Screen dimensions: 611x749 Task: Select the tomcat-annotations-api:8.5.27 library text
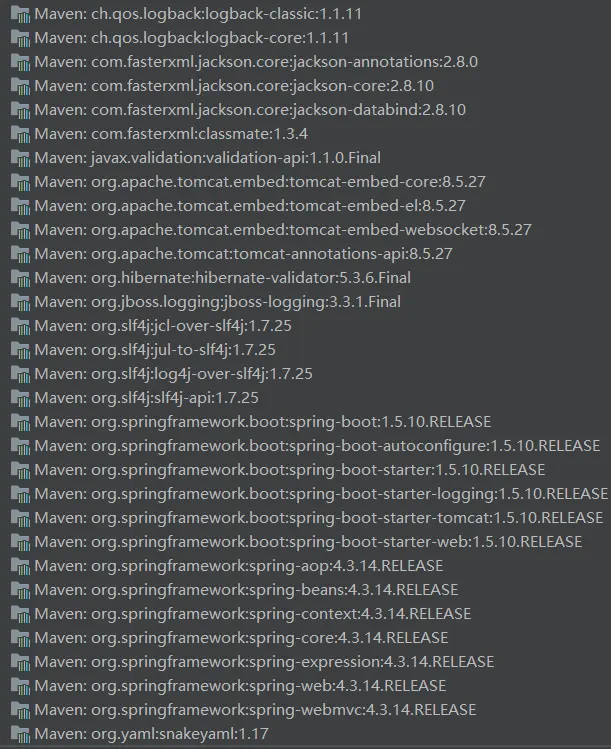pos(244,254)
